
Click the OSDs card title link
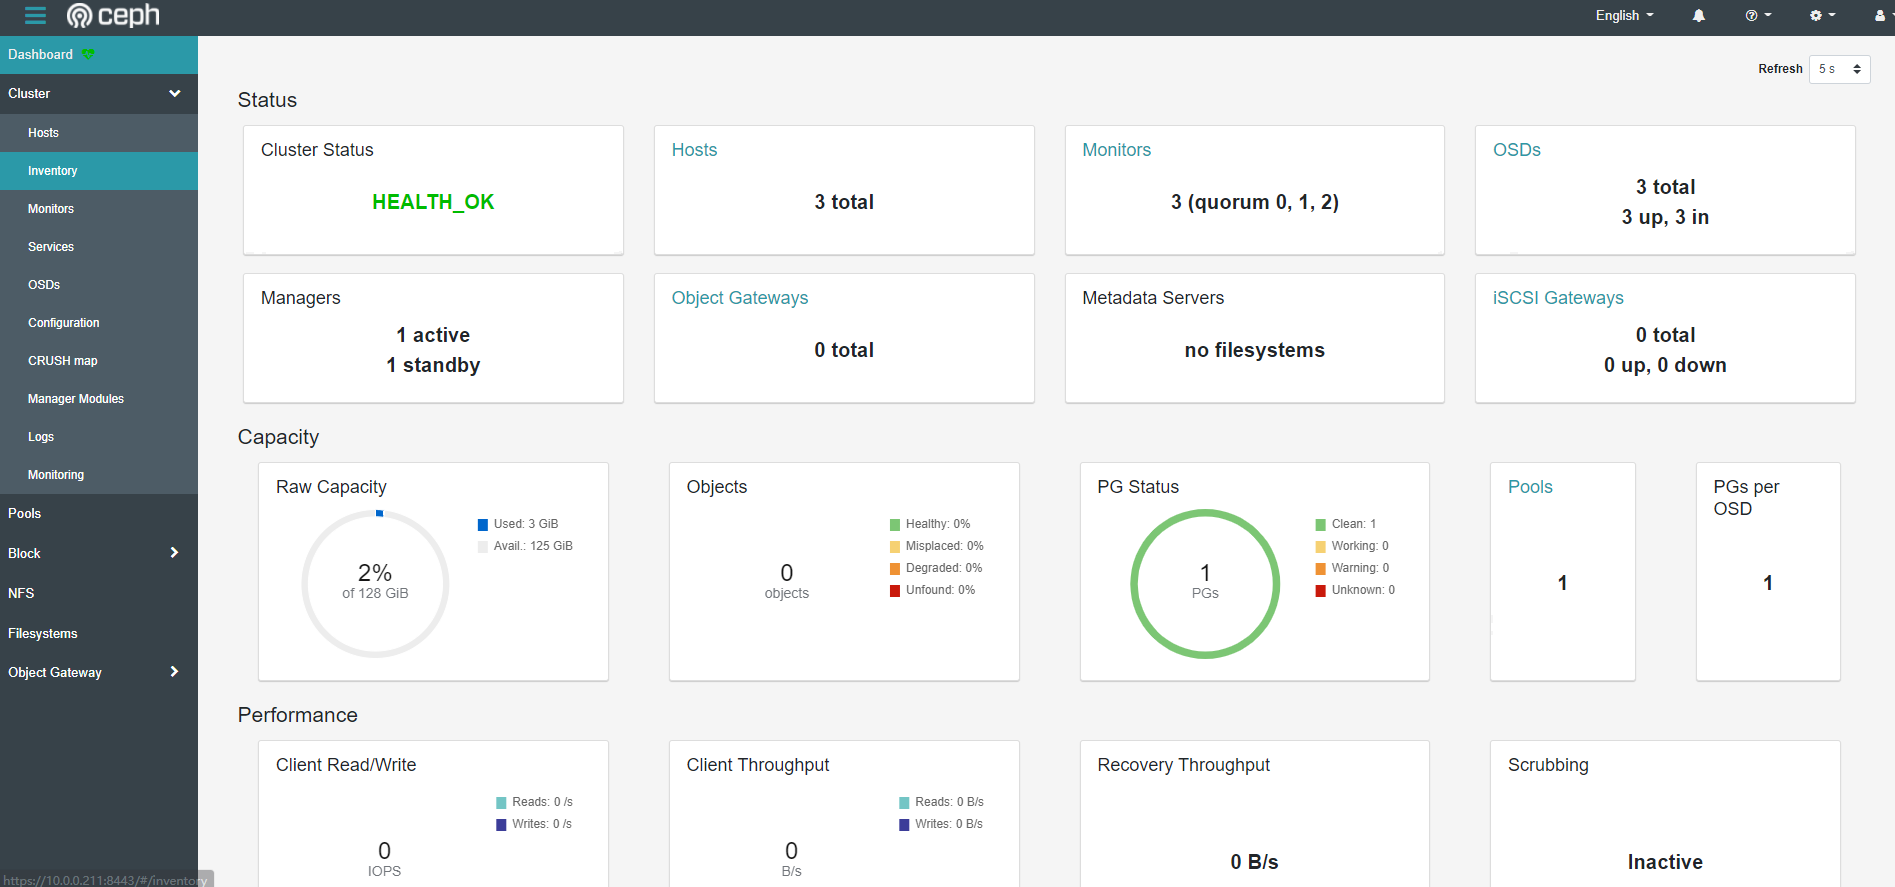[1516, 150]
